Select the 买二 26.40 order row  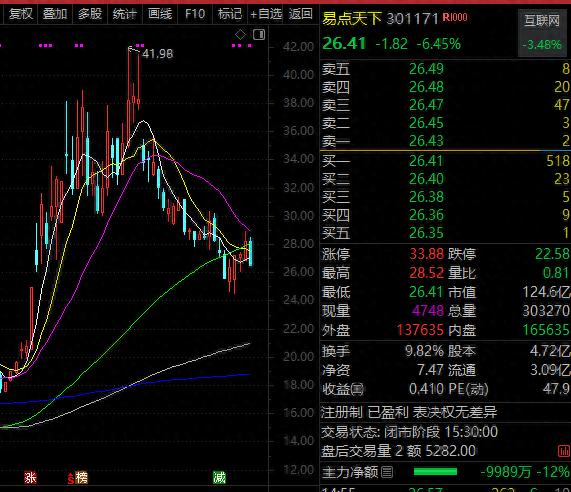point(445,179)
